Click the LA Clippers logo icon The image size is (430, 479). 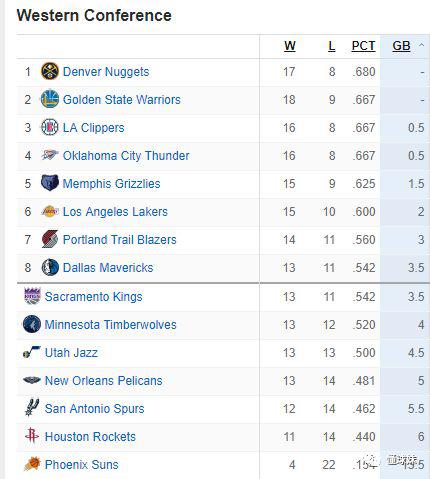50,127
